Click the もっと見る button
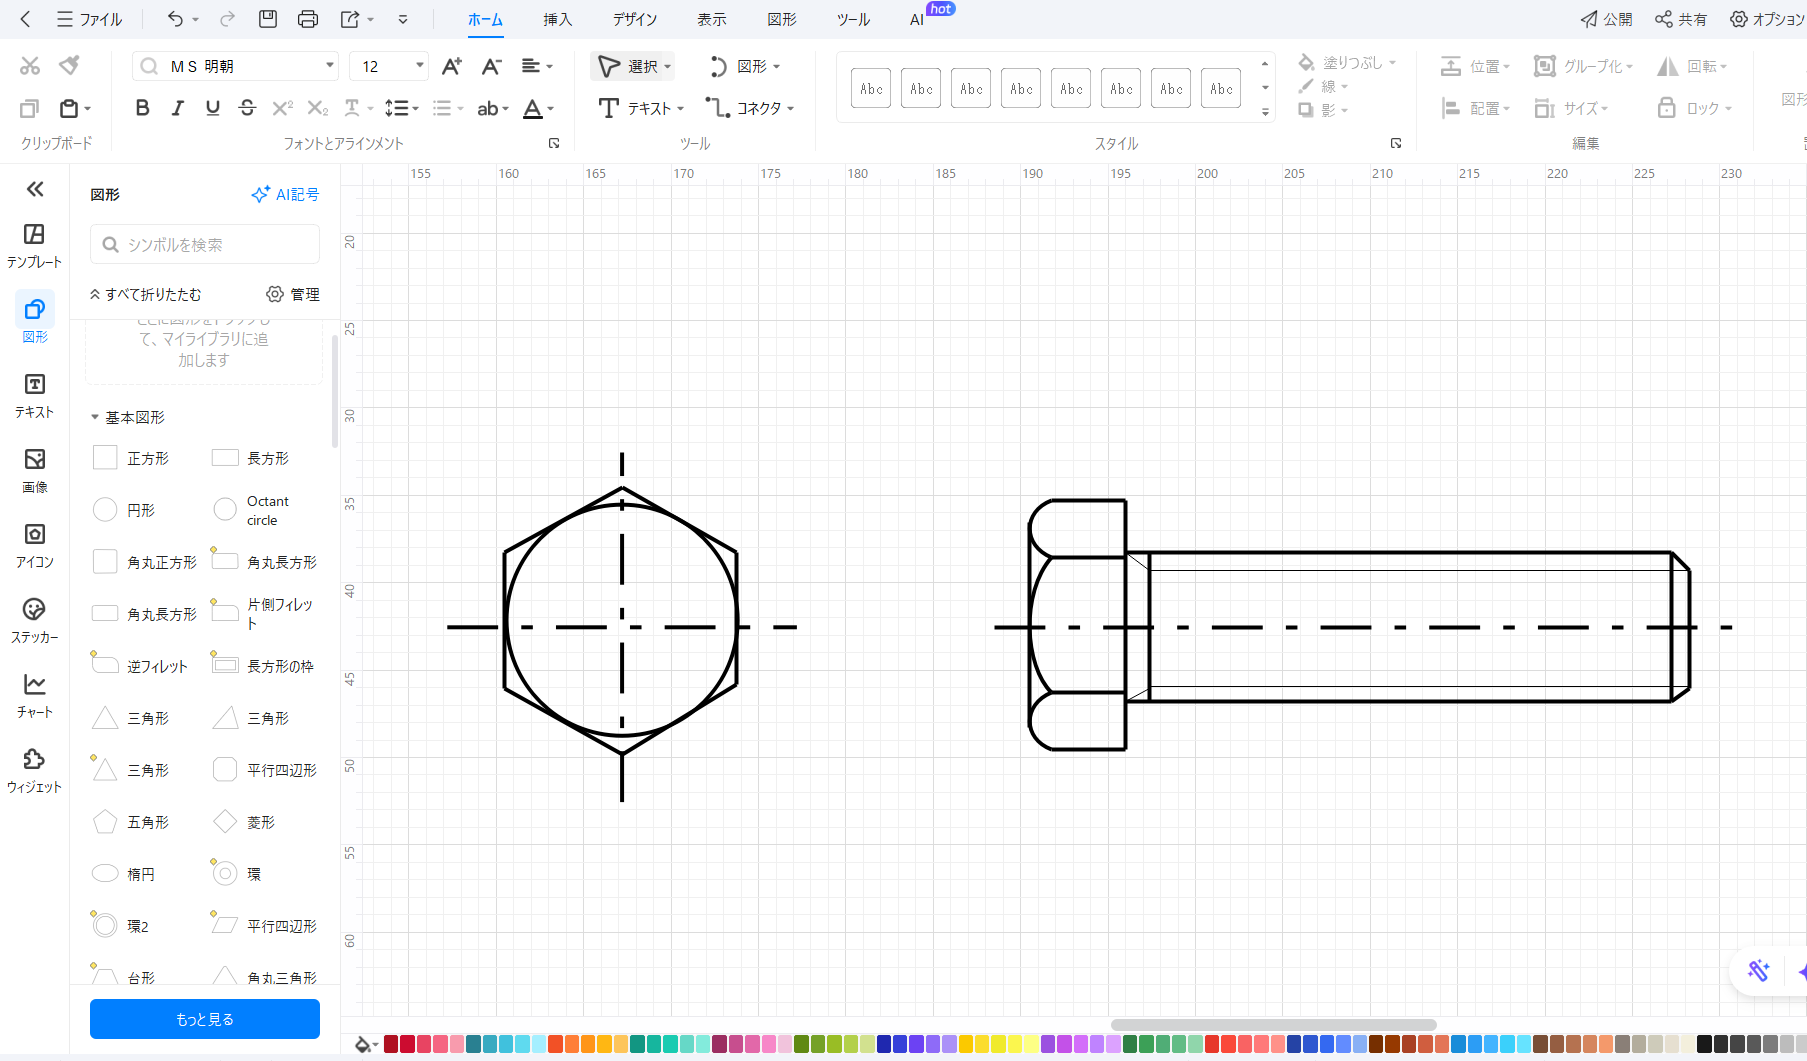 205,1019
